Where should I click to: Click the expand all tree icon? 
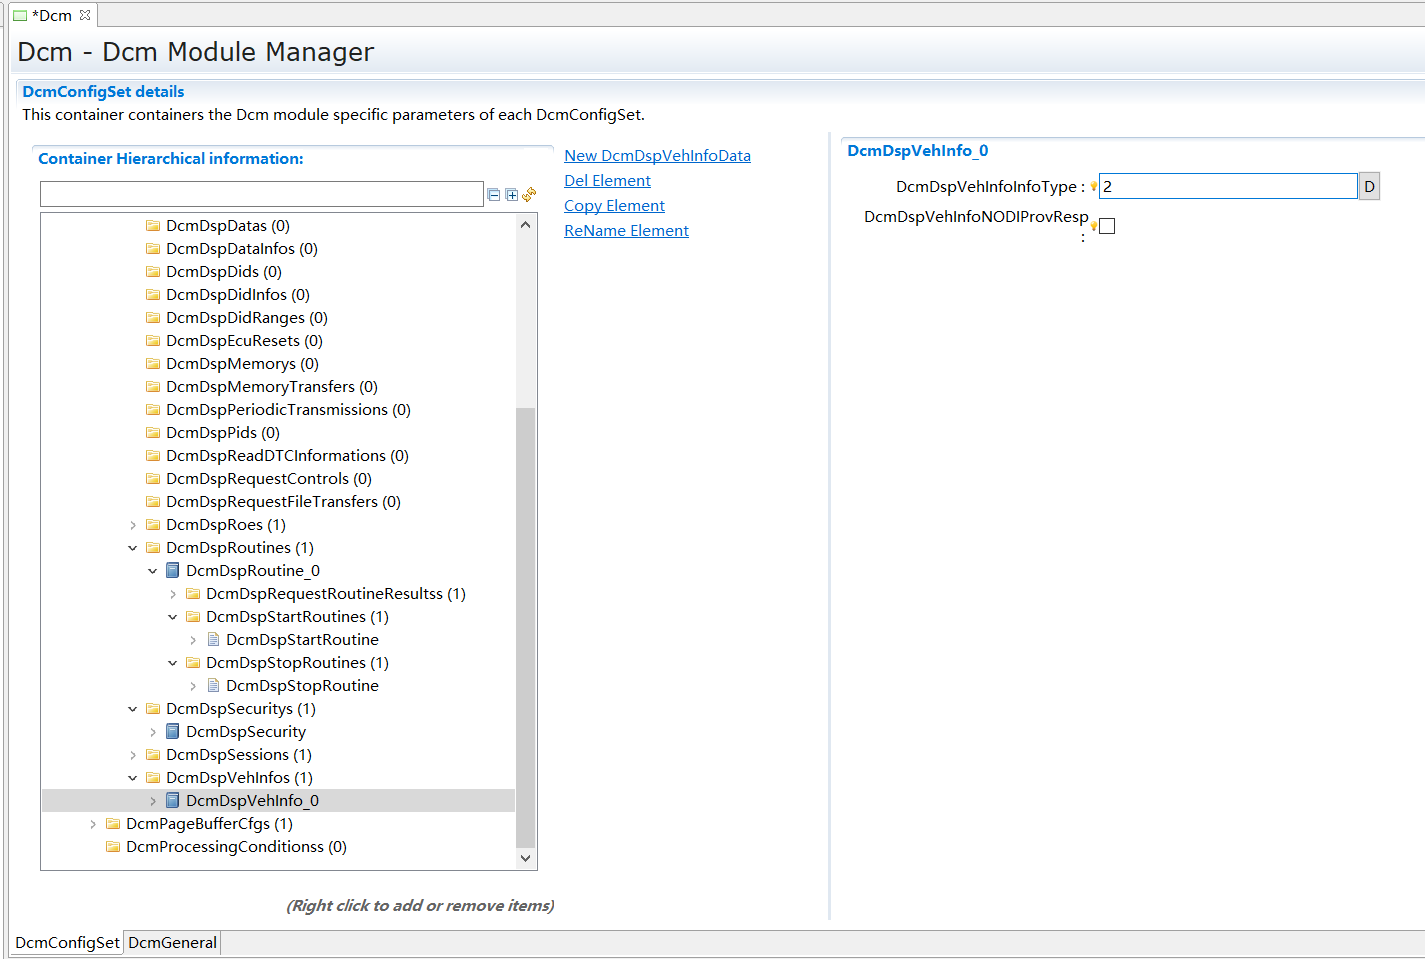pos(512,195)
